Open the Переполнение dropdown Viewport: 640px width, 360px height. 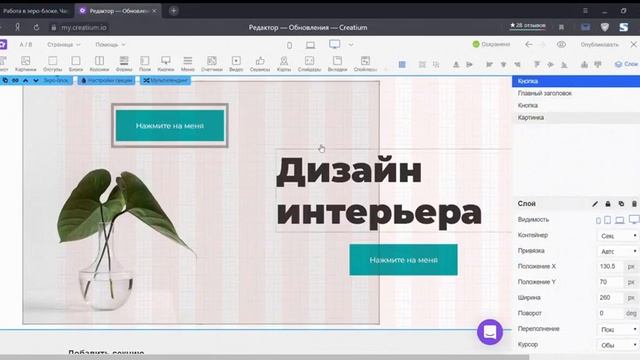618,329
